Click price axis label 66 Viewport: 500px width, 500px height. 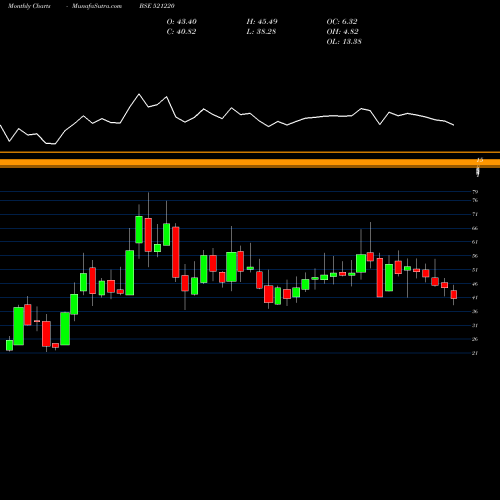coord(475,228)
